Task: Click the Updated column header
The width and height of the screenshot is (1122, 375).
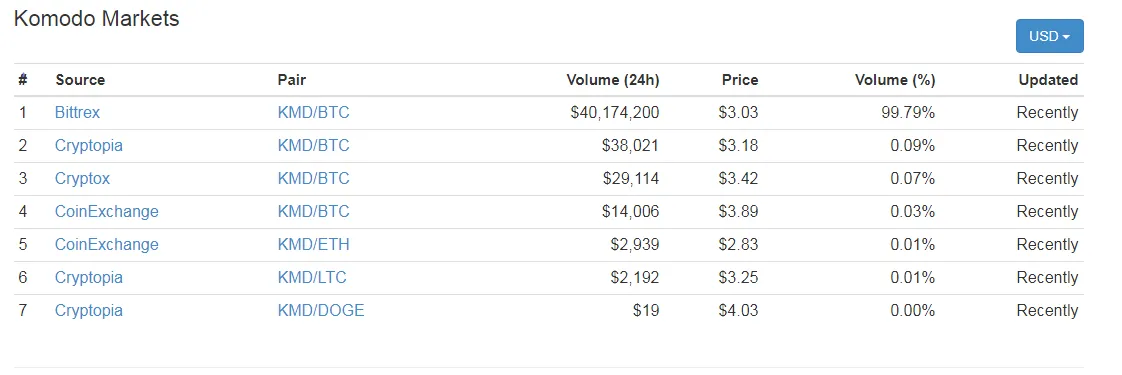Action: (x=1048, y=80)
